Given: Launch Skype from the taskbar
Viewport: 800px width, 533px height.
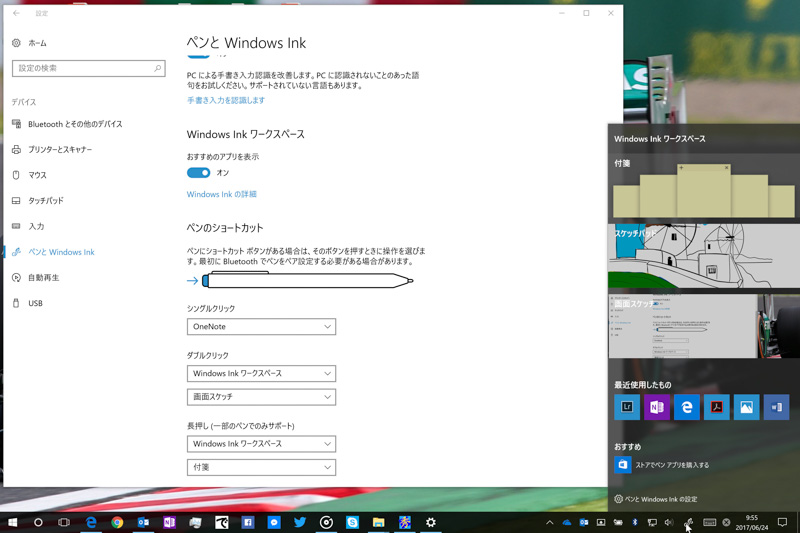Looking at the screenshot, I should (352, 522).
